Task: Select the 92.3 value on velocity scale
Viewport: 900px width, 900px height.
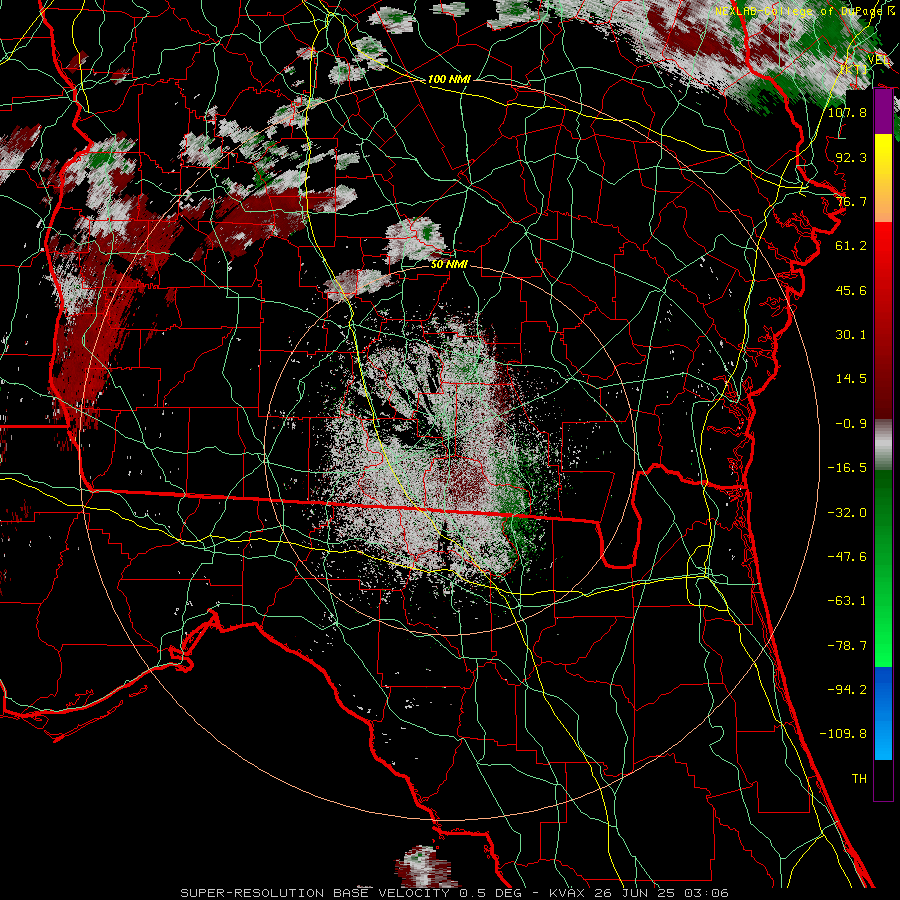Action: 851,157
